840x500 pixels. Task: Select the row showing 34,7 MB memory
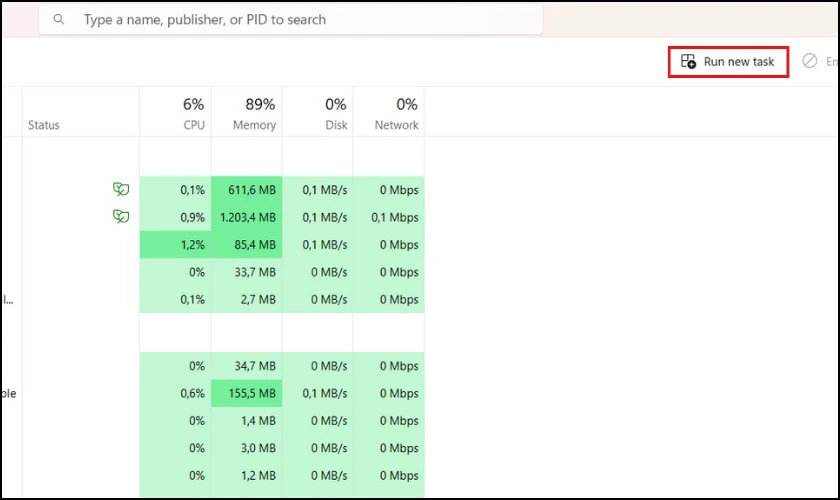click(213, 366)
